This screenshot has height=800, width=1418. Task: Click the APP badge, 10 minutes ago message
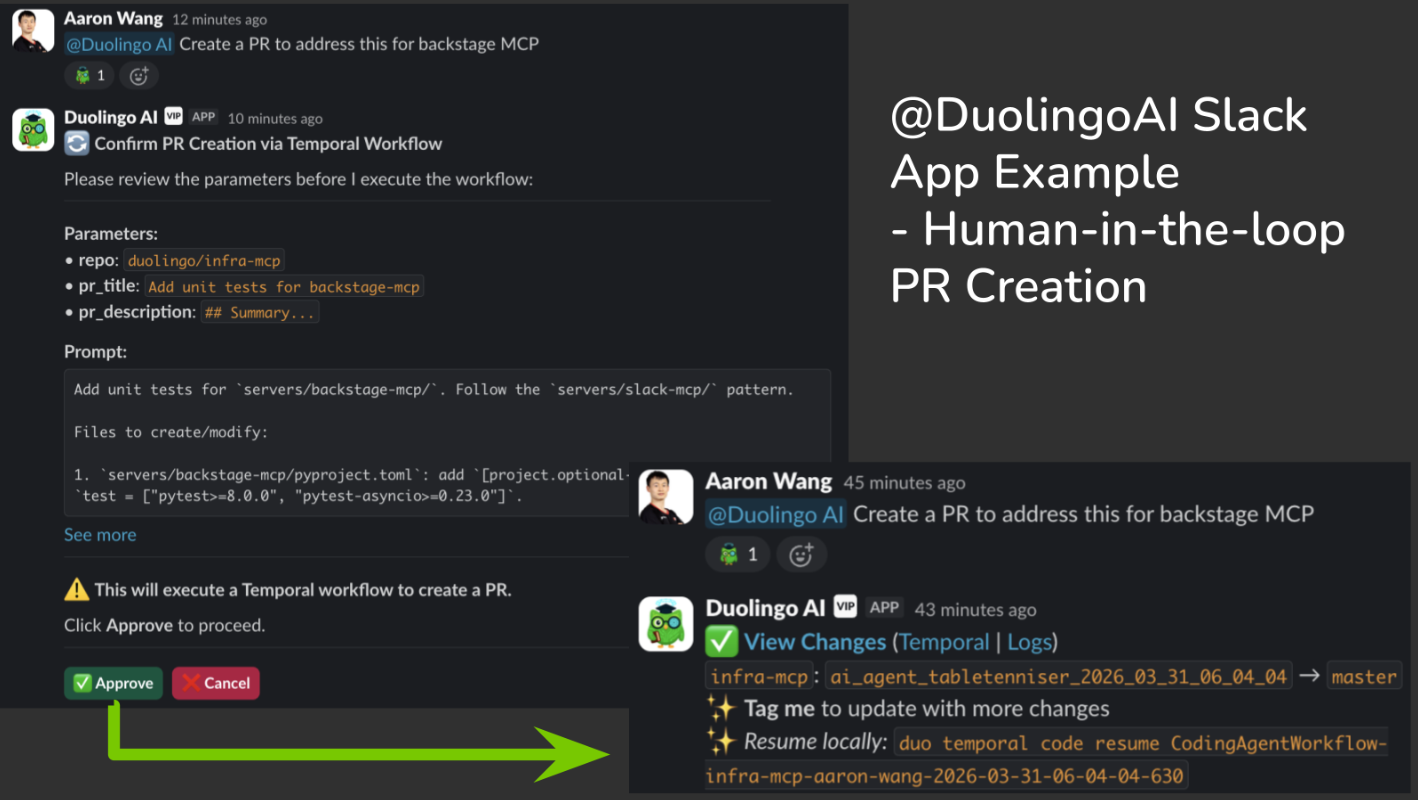(204, 116)
